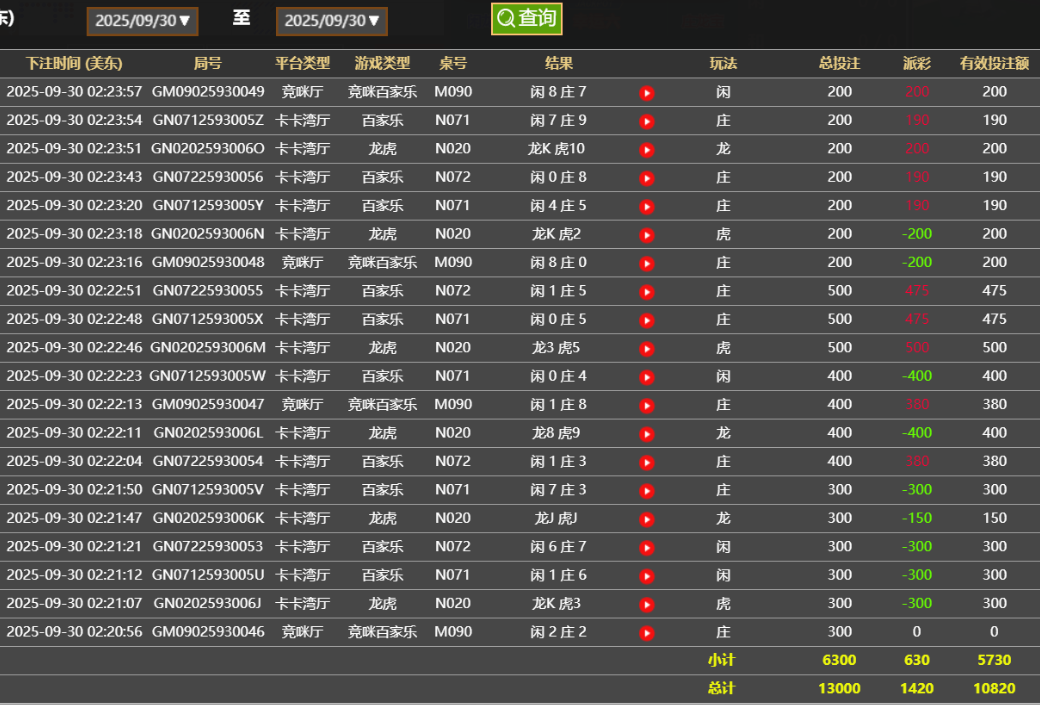
Task: View video of round GN07225930056
Action: (x=647, y=177)
